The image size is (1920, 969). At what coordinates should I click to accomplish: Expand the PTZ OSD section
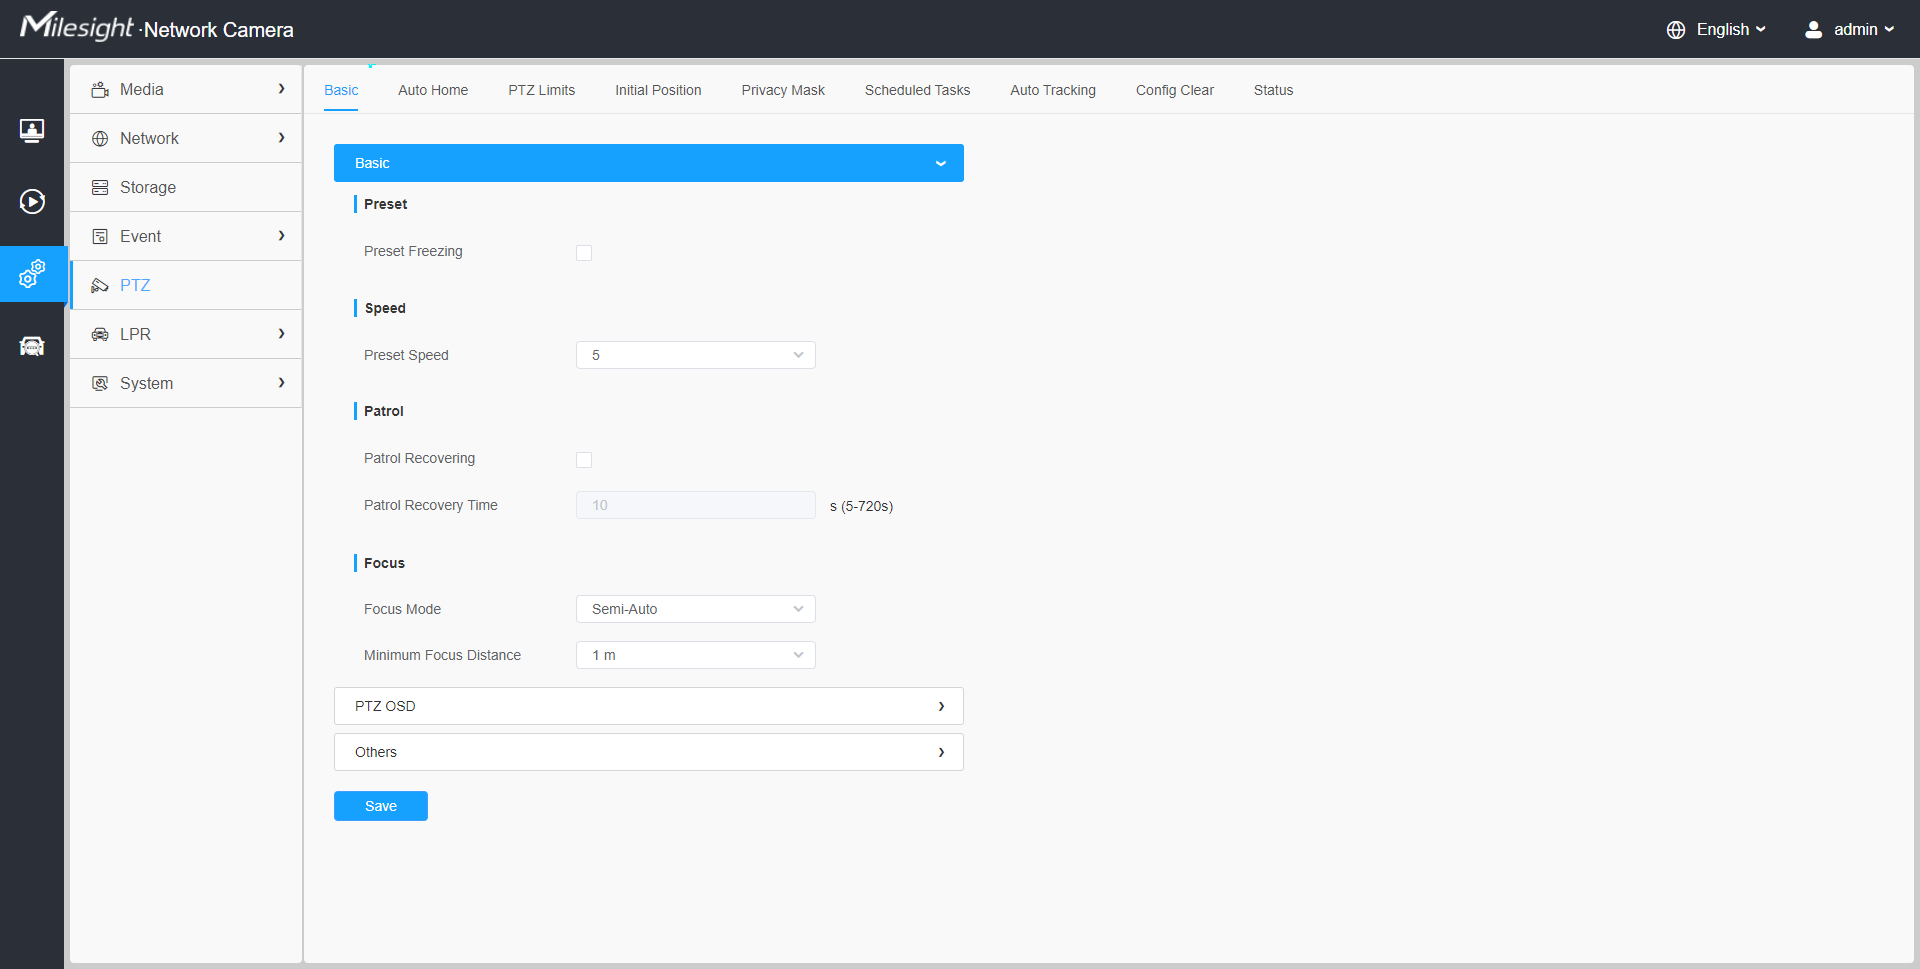[x=648, y=706]
